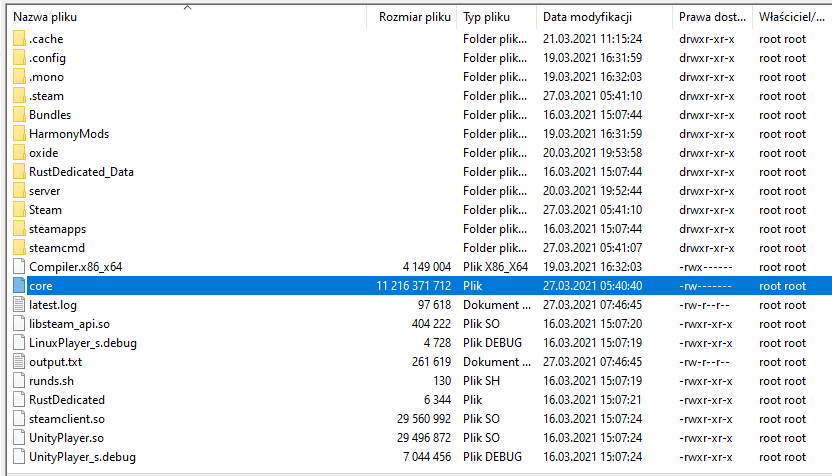832x476 pixels.
Task: Select the .steam folder name
Action: point(46,96)
